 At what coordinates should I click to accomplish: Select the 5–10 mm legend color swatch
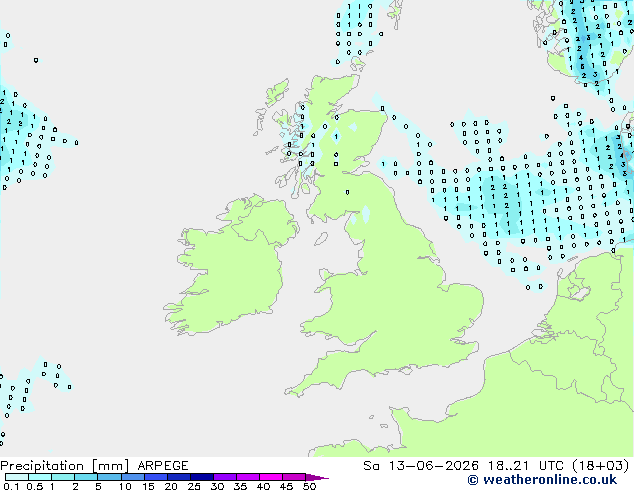tap(109, 477)
